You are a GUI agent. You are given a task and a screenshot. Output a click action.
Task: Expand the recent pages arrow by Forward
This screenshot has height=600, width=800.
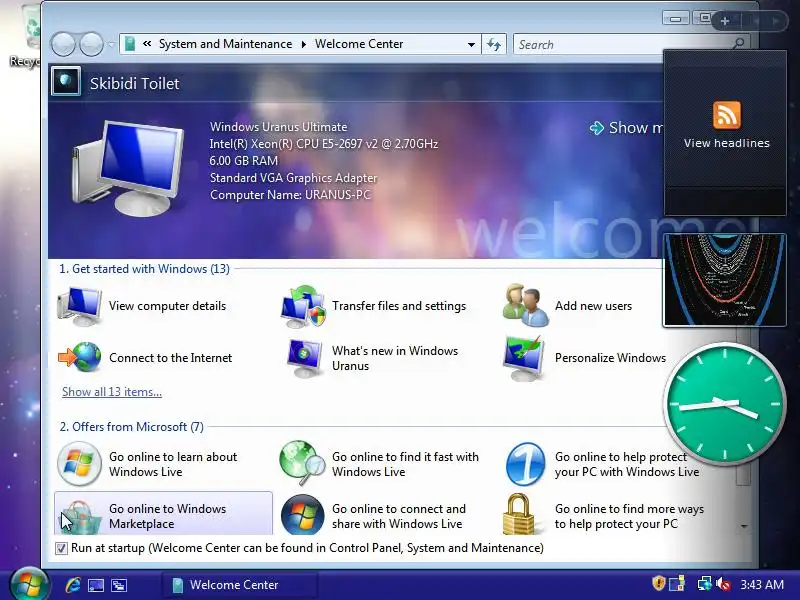point(111,45)
